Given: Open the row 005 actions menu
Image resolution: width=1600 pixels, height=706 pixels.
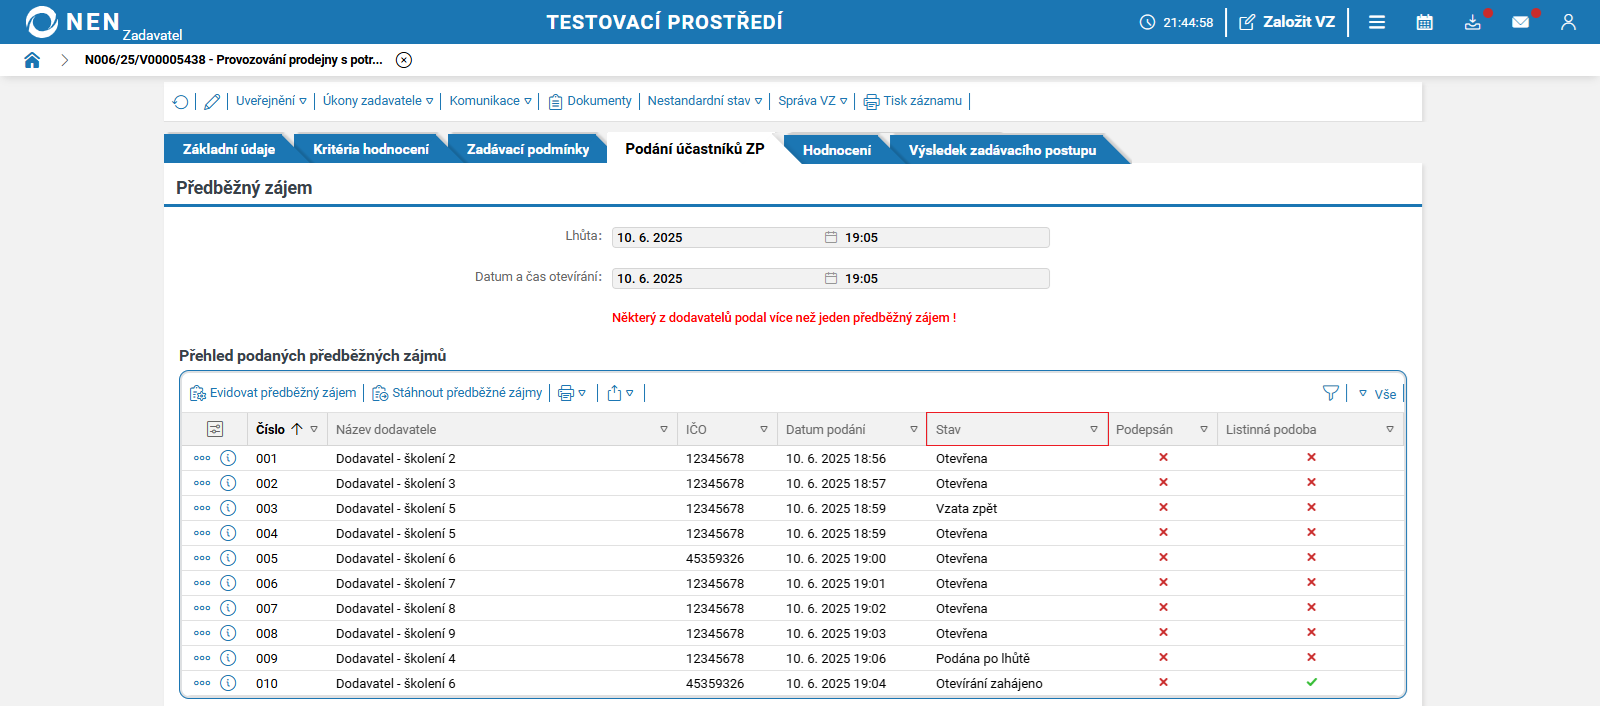Looking at the screenshot, I should click(x=202, y=558).
